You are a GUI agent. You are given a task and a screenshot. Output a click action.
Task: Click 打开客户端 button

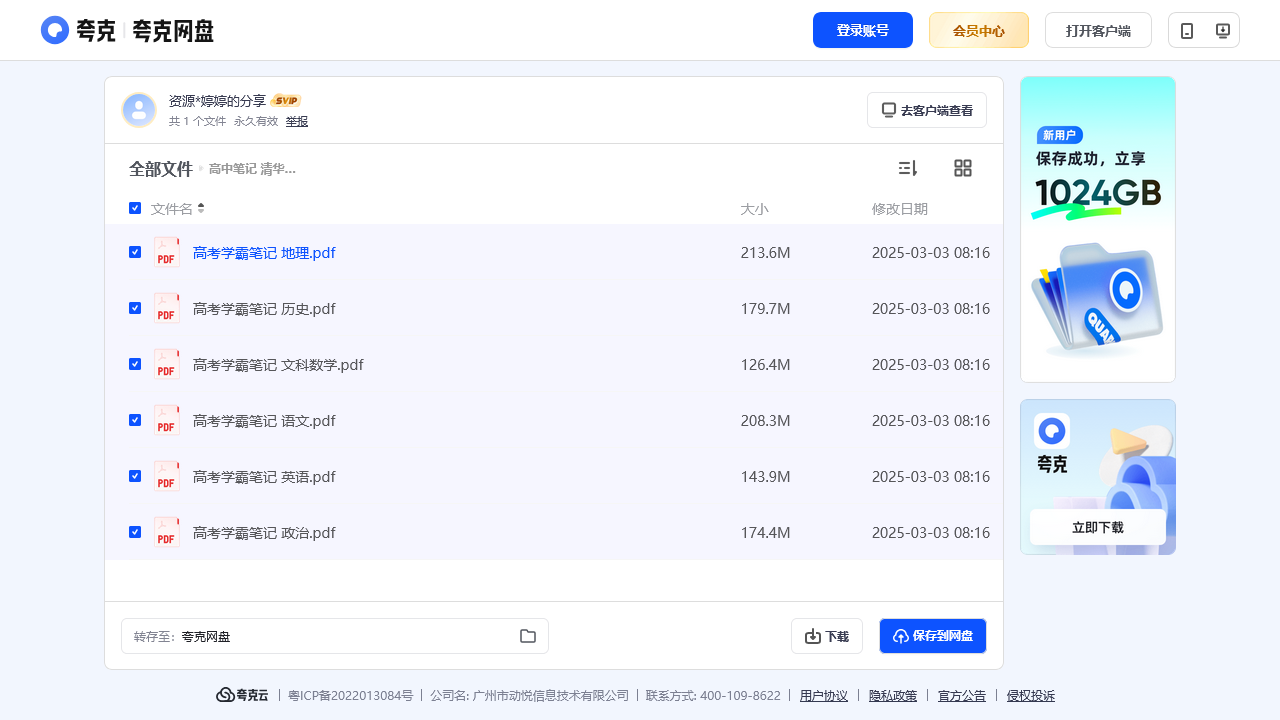click(1098, 30)
